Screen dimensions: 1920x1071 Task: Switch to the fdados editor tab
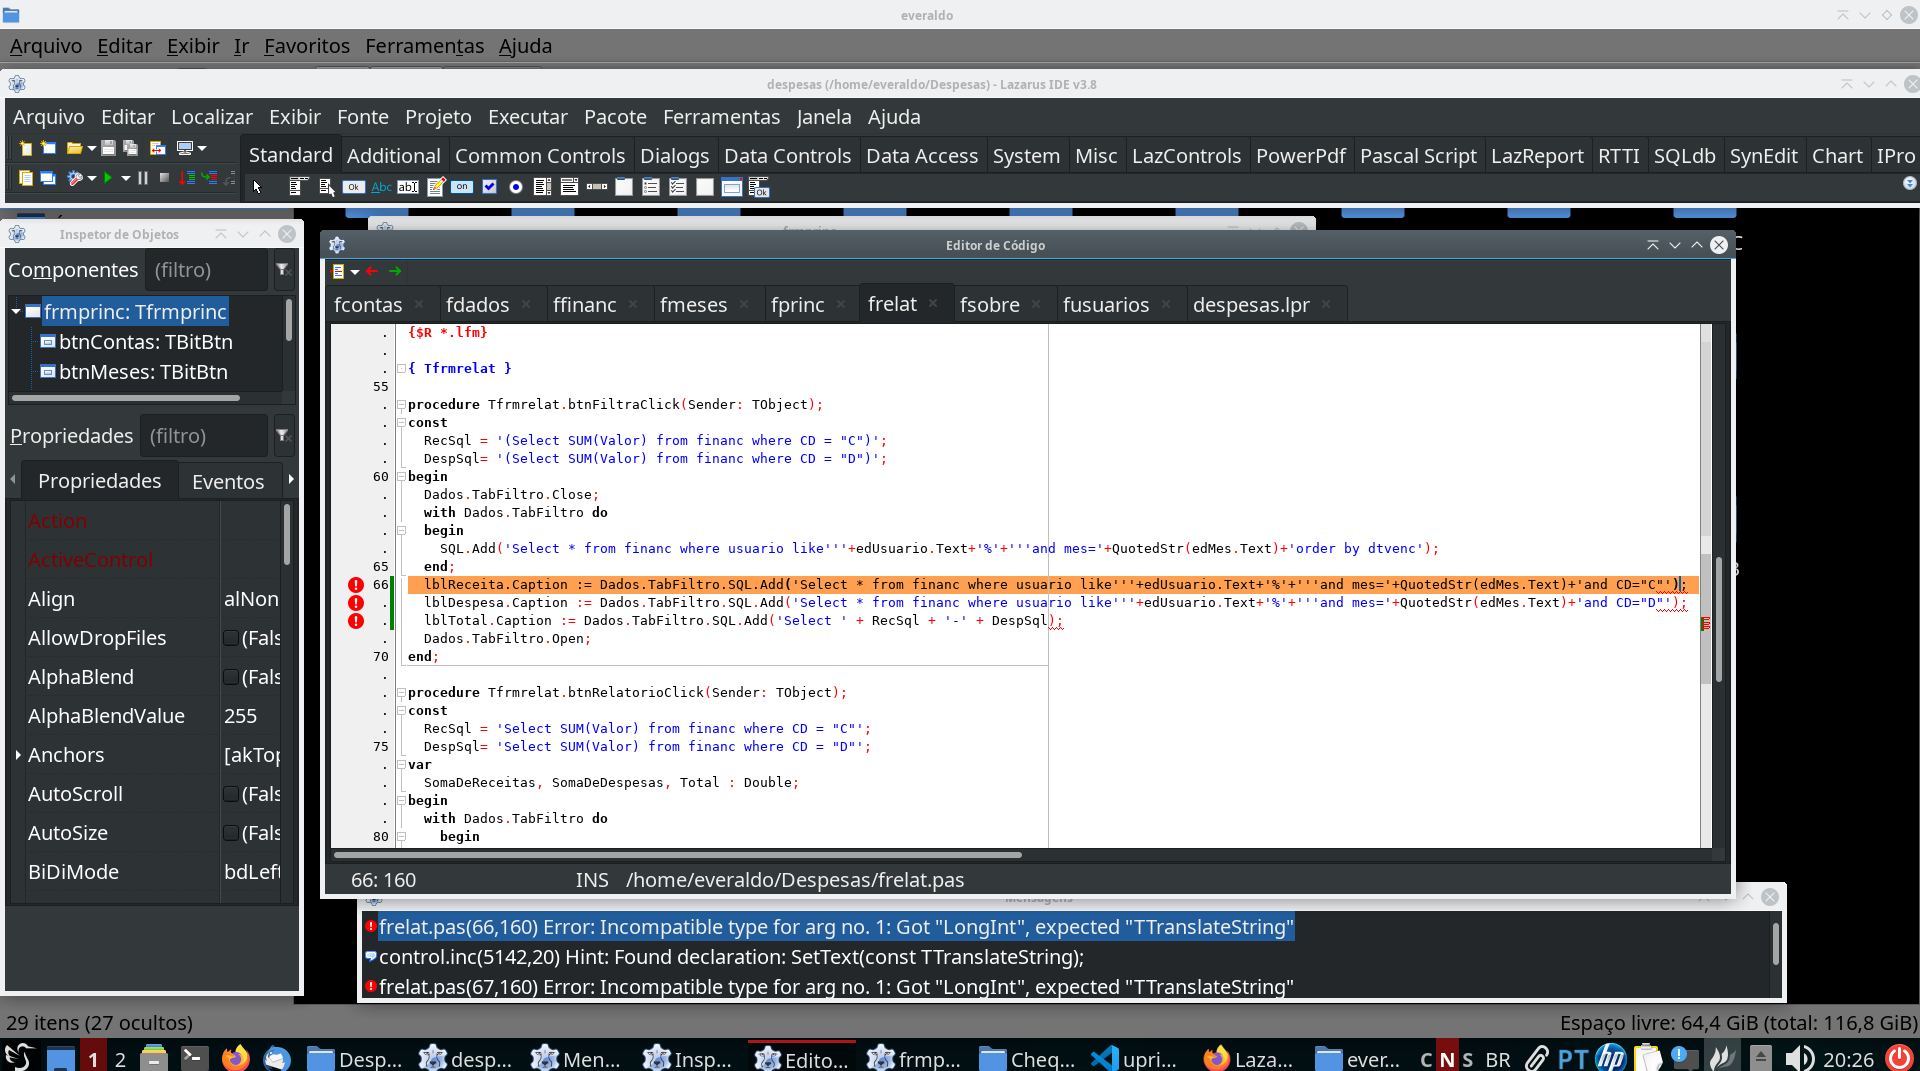point(477,305)
